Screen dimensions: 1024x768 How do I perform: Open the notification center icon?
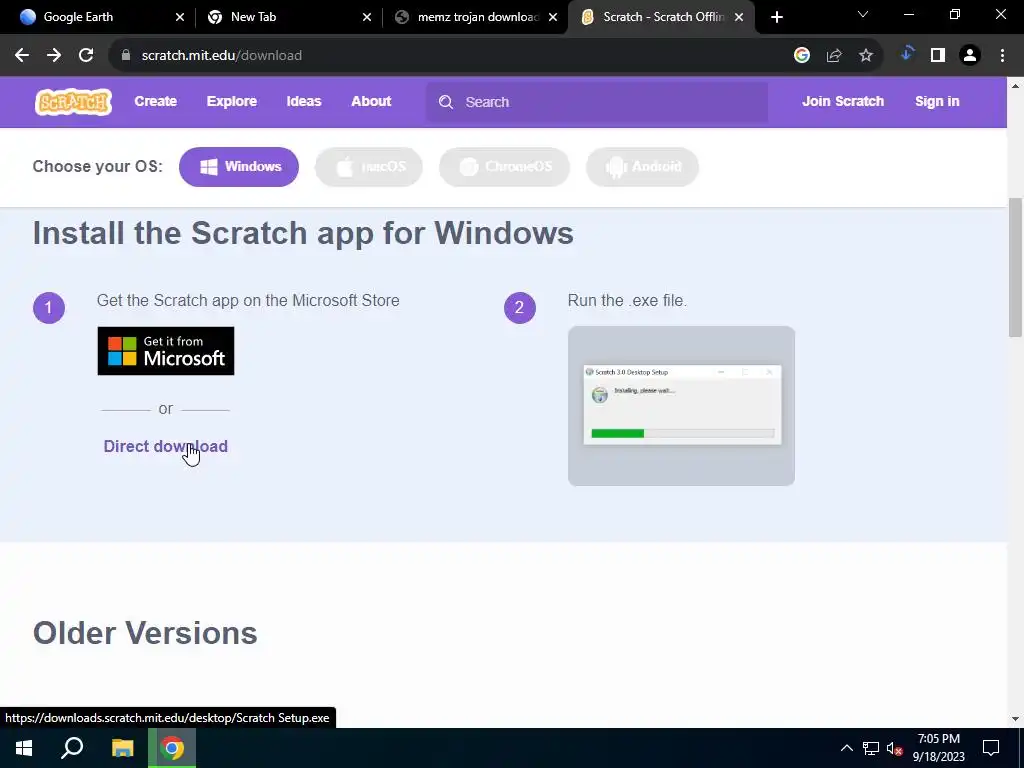point(991,748)
